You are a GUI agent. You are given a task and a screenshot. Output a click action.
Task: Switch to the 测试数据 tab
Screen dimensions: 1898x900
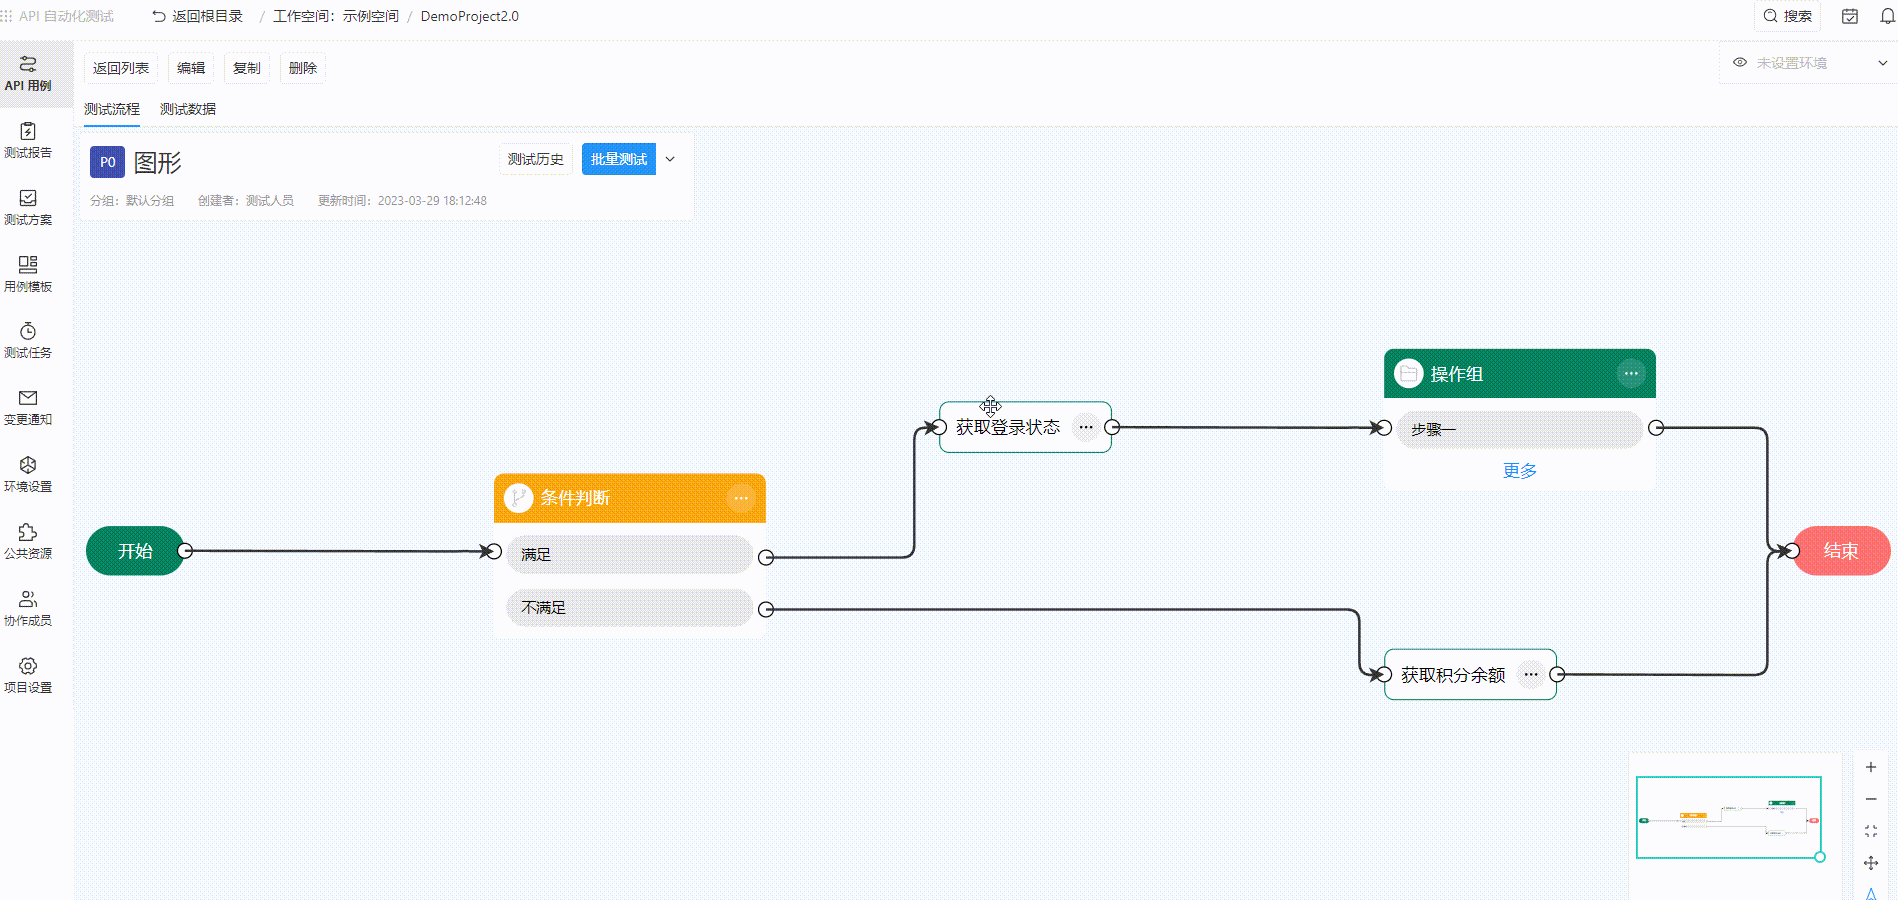click(188, 109)
